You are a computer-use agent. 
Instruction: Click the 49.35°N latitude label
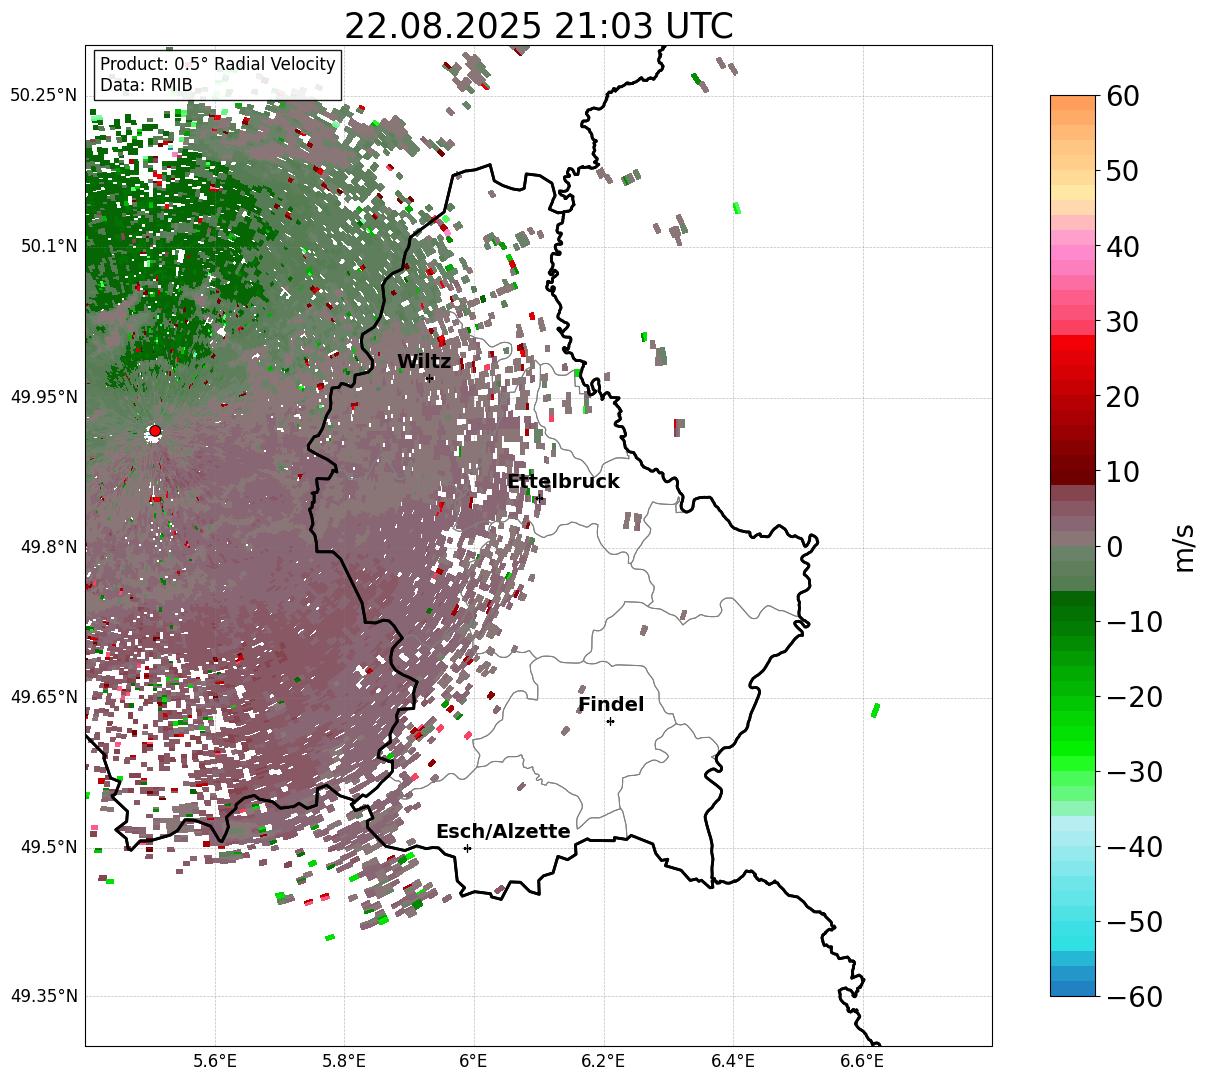(x=43, y=996)
